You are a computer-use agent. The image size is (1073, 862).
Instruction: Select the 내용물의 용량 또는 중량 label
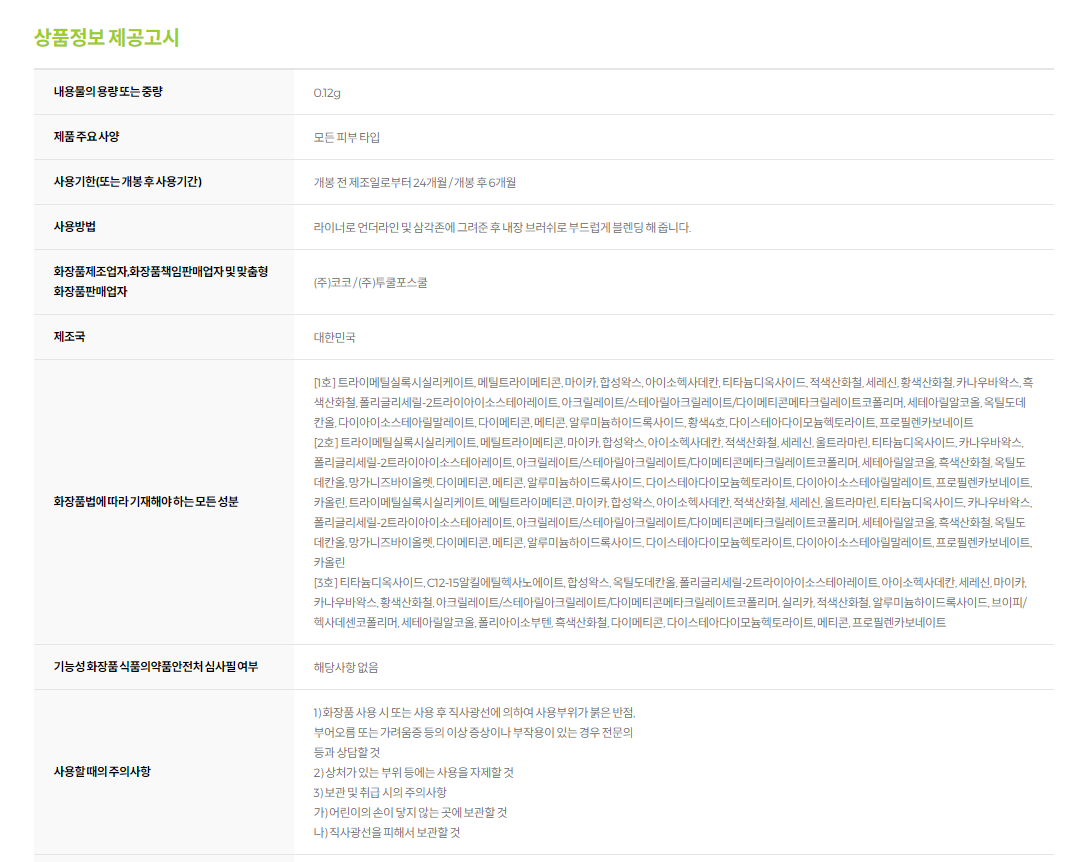click(108, 92)
